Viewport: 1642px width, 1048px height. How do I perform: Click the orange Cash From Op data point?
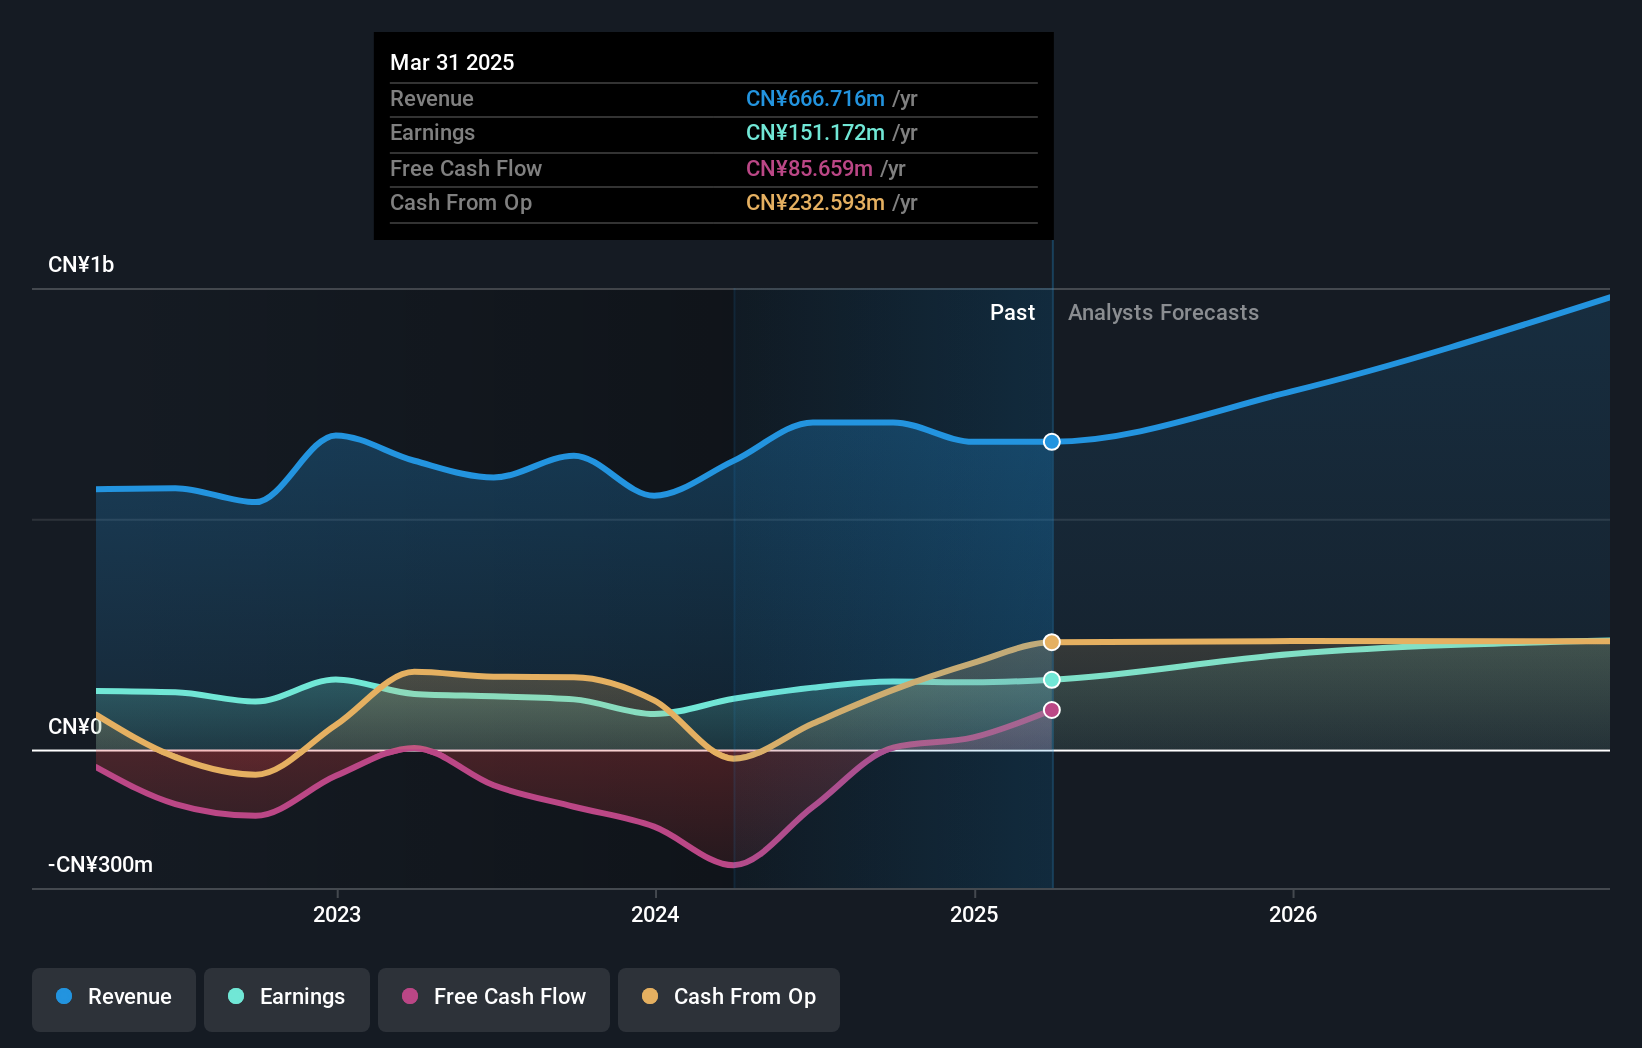(x=1052, y=642)
